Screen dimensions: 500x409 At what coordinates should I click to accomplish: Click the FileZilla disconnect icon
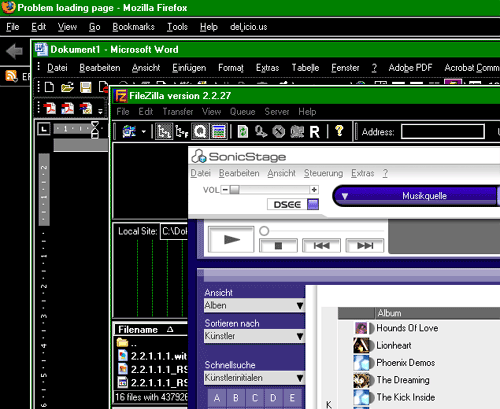297,132
